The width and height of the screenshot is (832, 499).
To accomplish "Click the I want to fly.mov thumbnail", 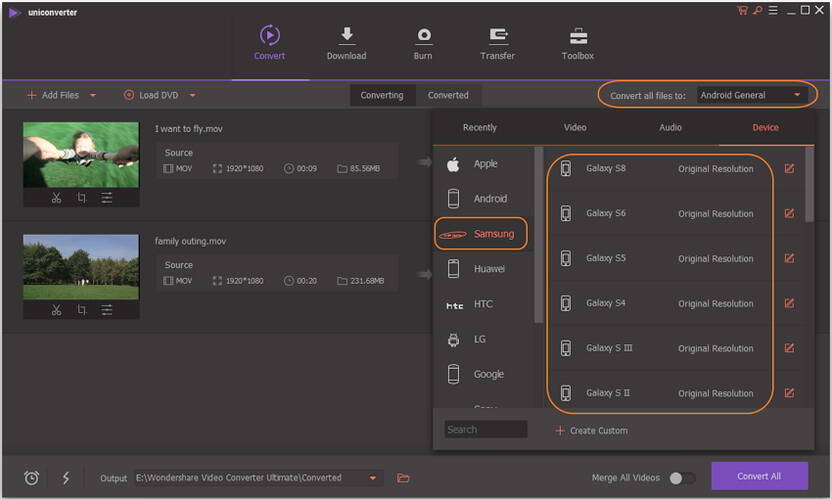I will click(x=81, y=154).
